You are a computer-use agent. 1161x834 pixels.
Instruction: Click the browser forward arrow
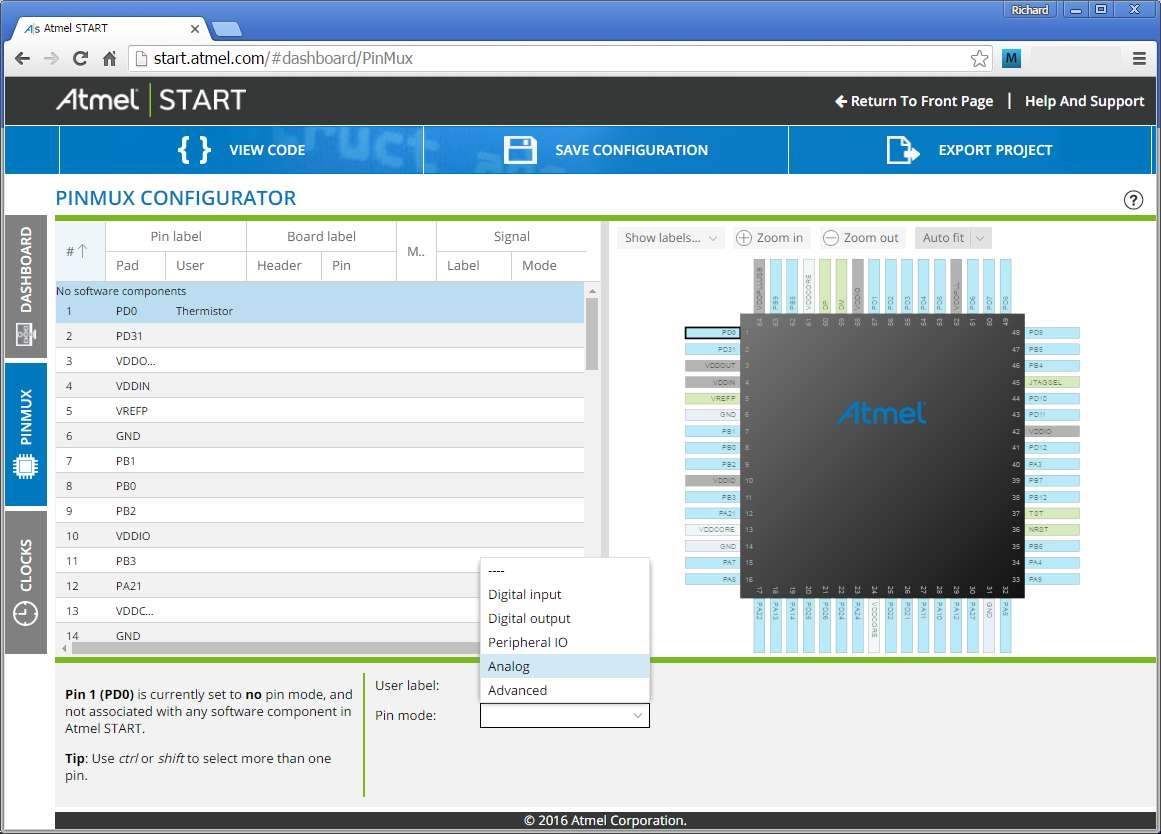[x=51, y=59]
